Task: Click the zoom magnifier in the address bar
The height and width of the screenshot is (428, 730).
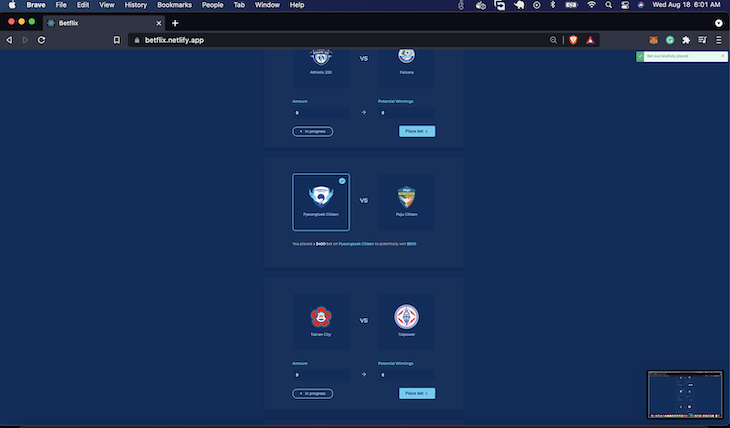Action: pos(554,40)
